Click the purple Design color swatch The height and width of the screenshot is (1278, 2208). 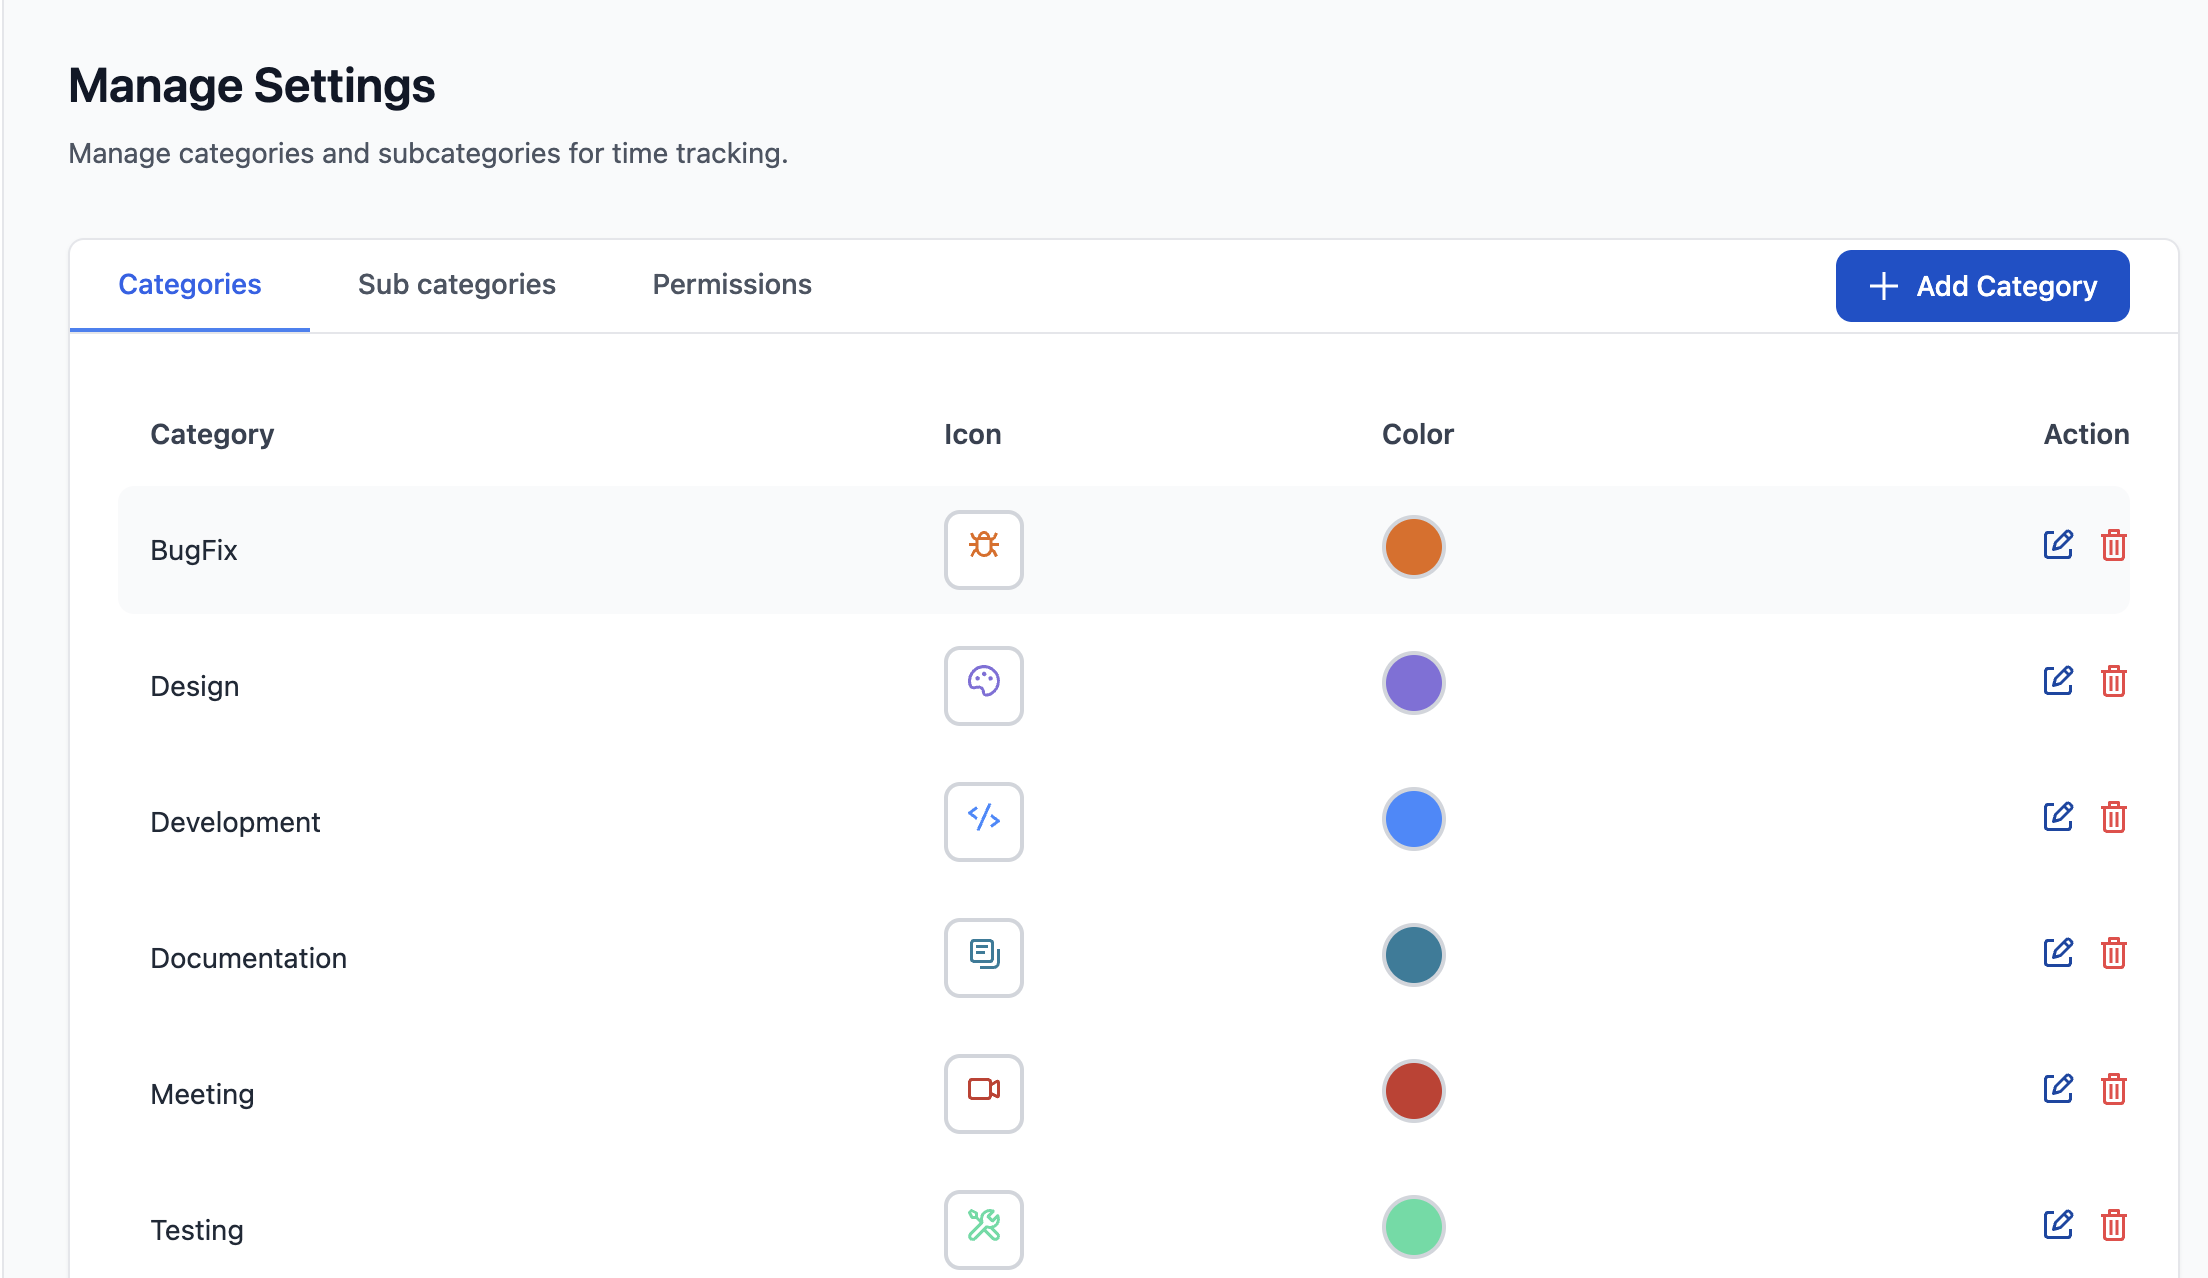click(1413, 683)
